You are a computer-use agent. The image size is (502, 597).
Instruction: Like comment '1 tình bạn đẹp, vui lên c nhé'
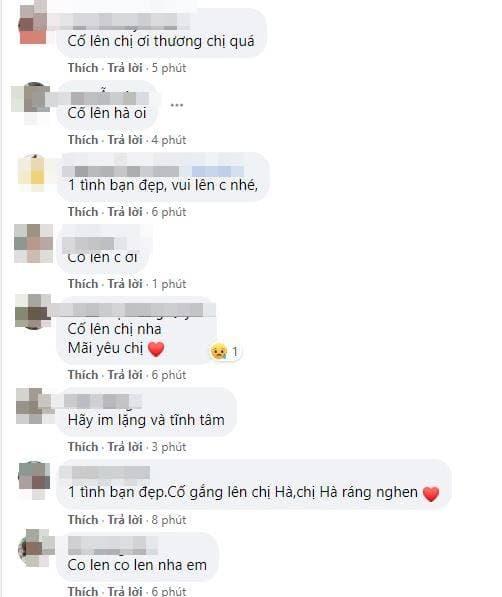click(83, 212)
